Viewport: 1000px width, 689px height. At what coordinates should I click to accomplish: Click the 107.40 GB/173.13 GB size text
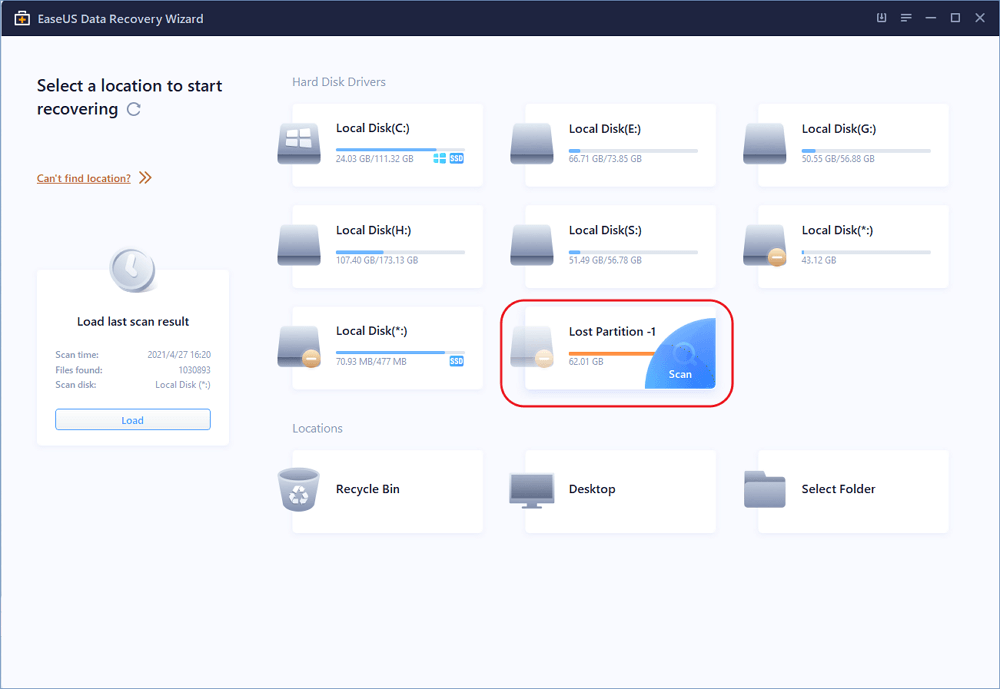(377, 260)
